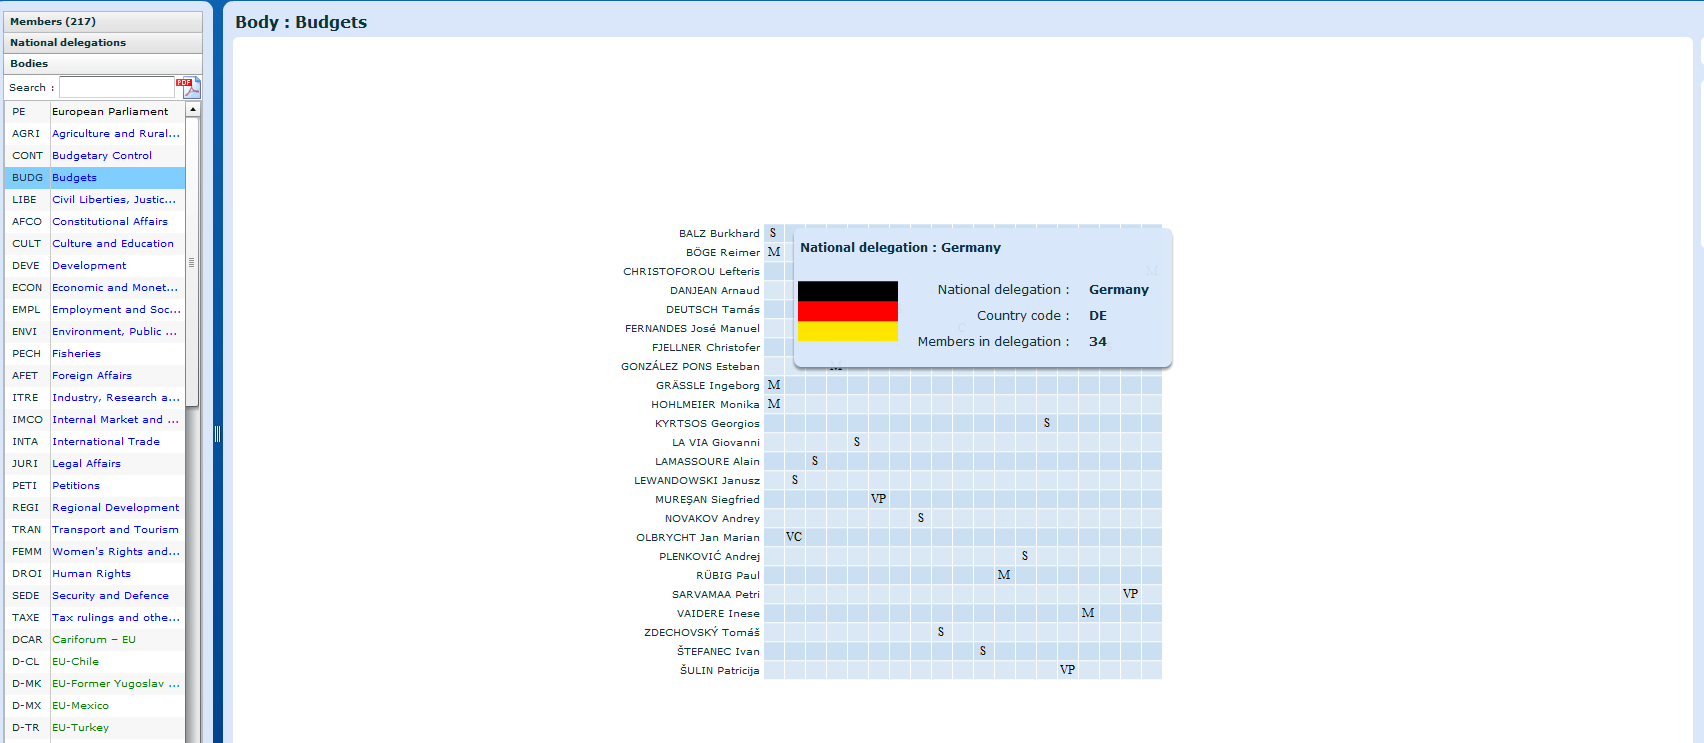This screenshot has height=743, width=1704.
Task: Open Transport and Tourism committee
Action: (x=95, y=529)
